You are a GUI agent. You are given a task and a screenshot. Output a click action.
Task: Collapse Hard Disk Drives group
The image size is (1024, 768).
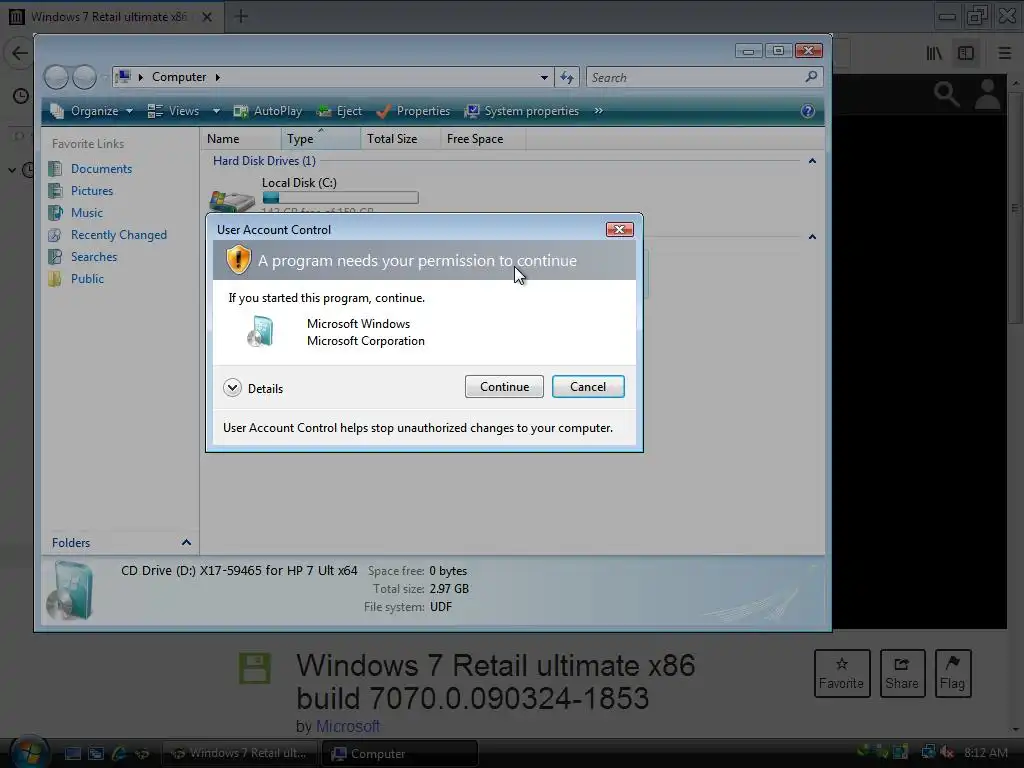[812, 161]
